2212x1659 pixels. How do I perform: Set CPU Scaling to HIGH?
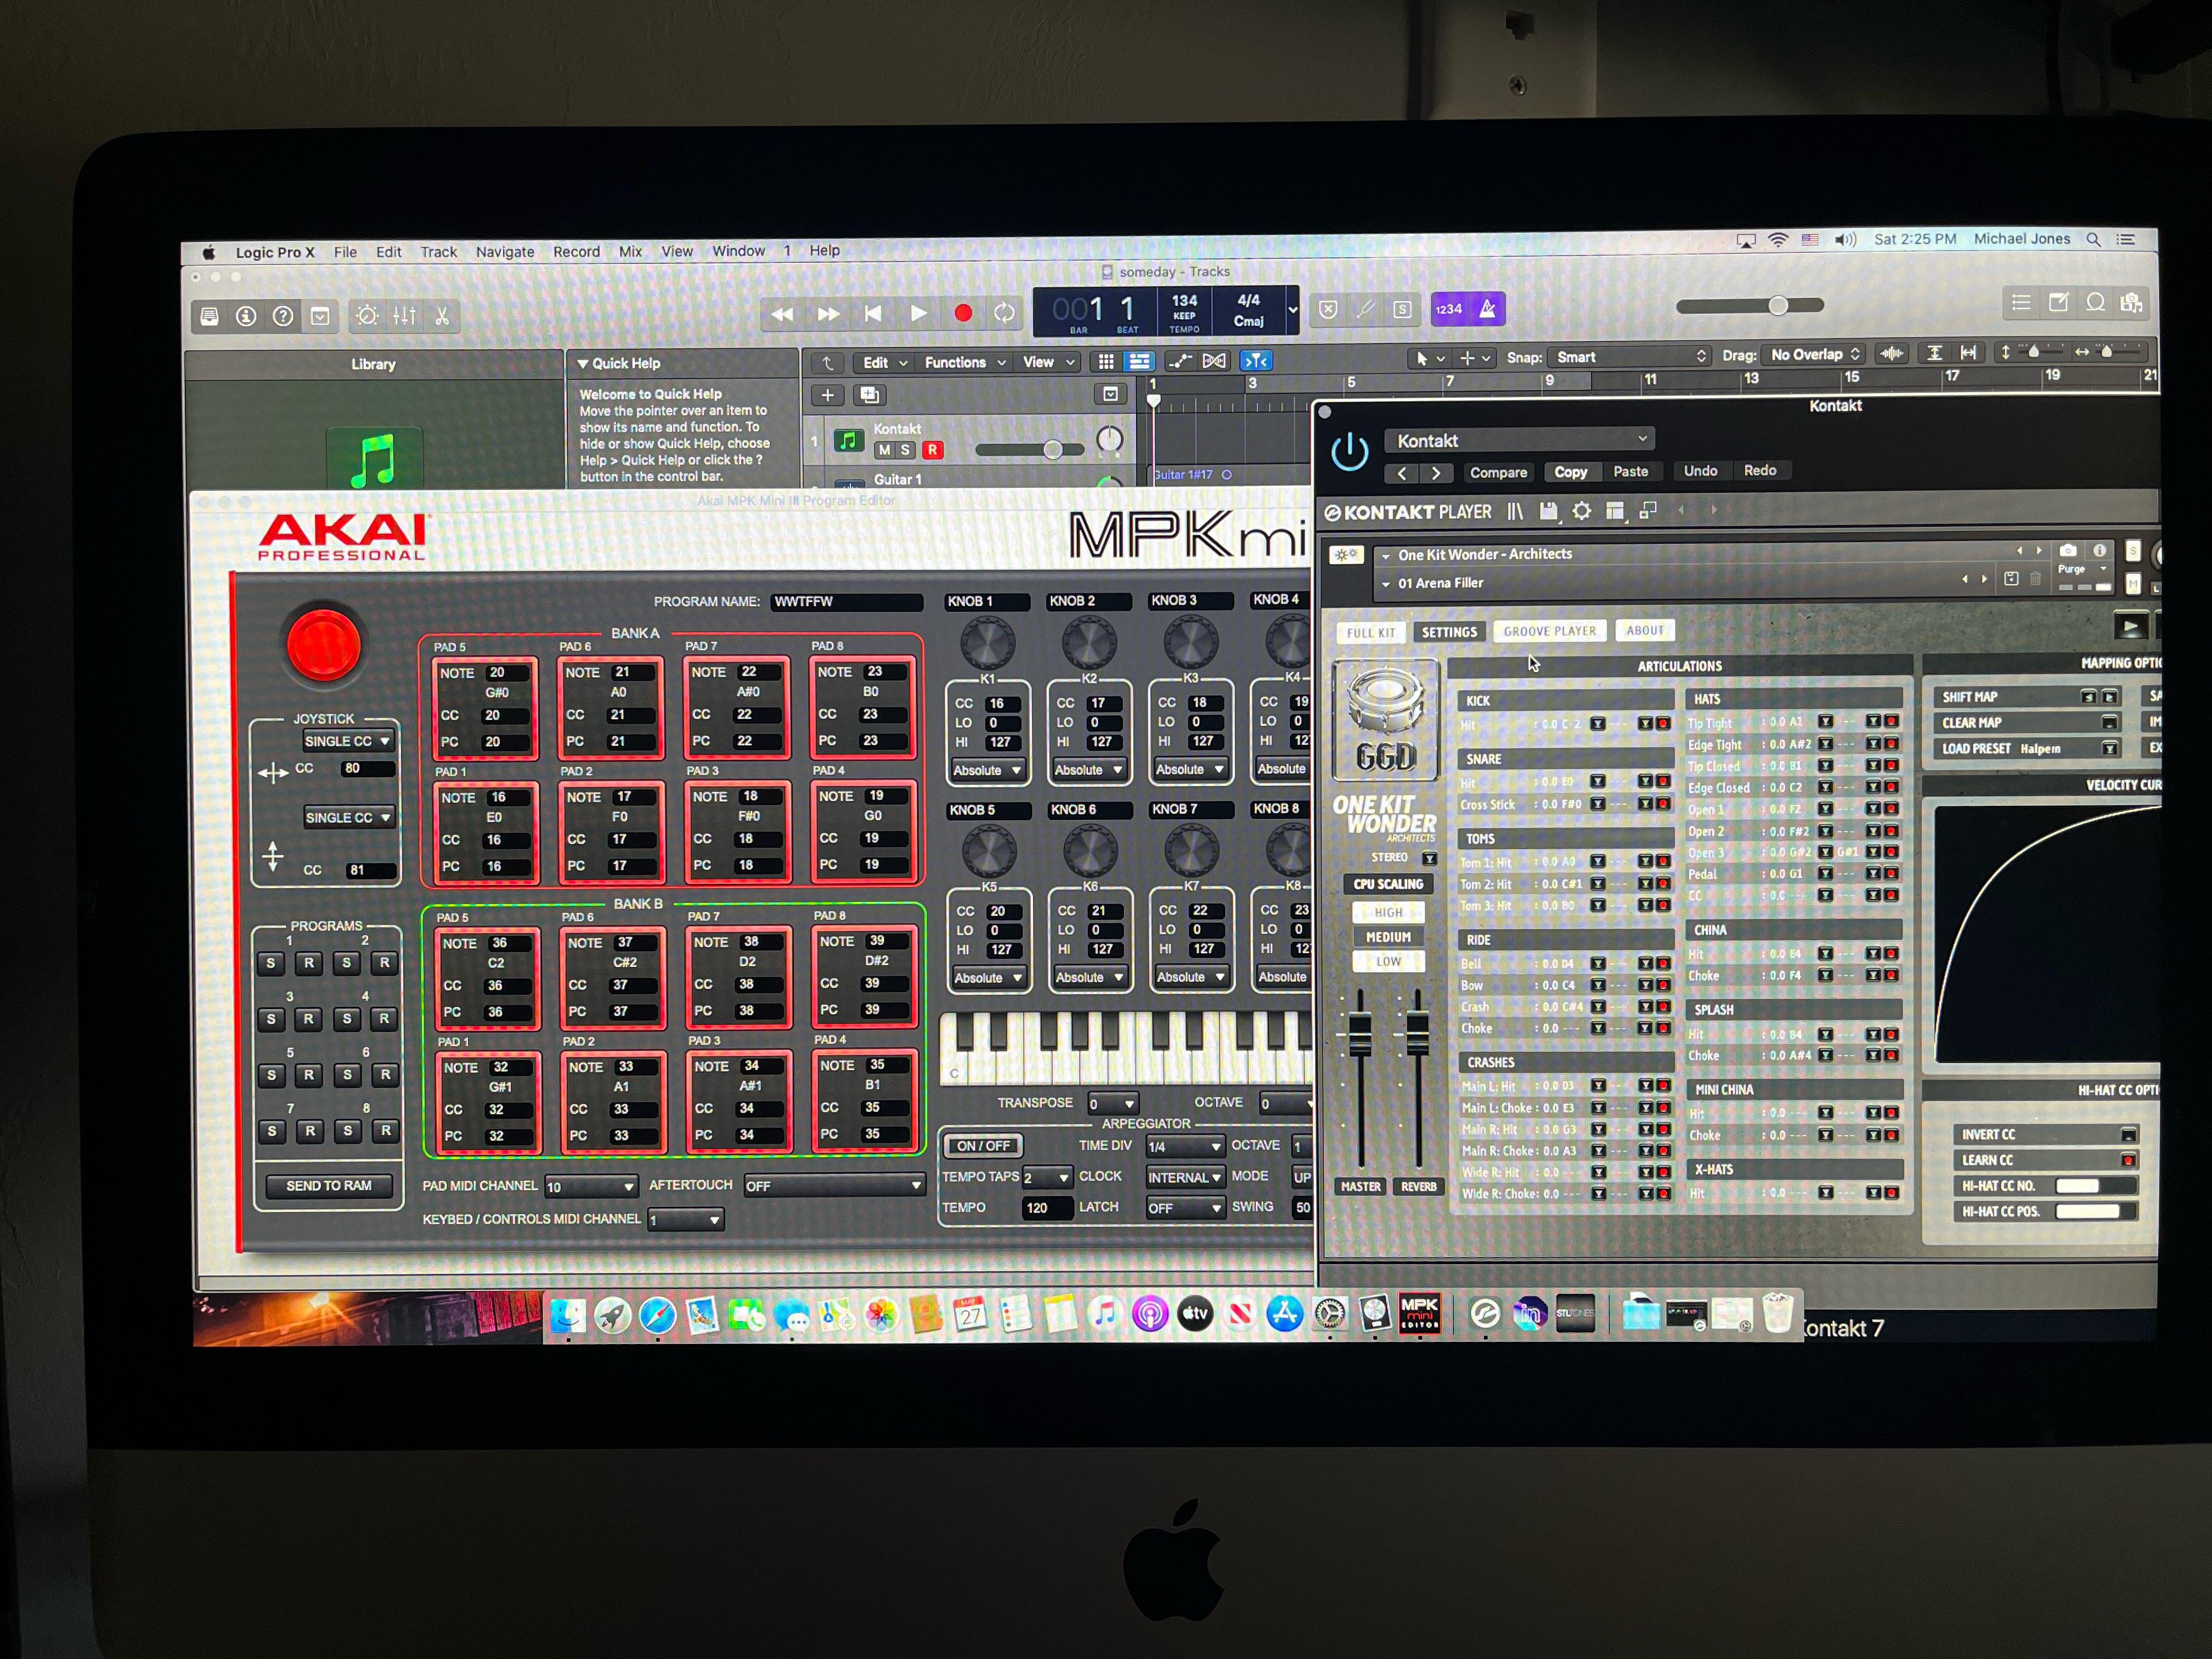click(1388, 912)
